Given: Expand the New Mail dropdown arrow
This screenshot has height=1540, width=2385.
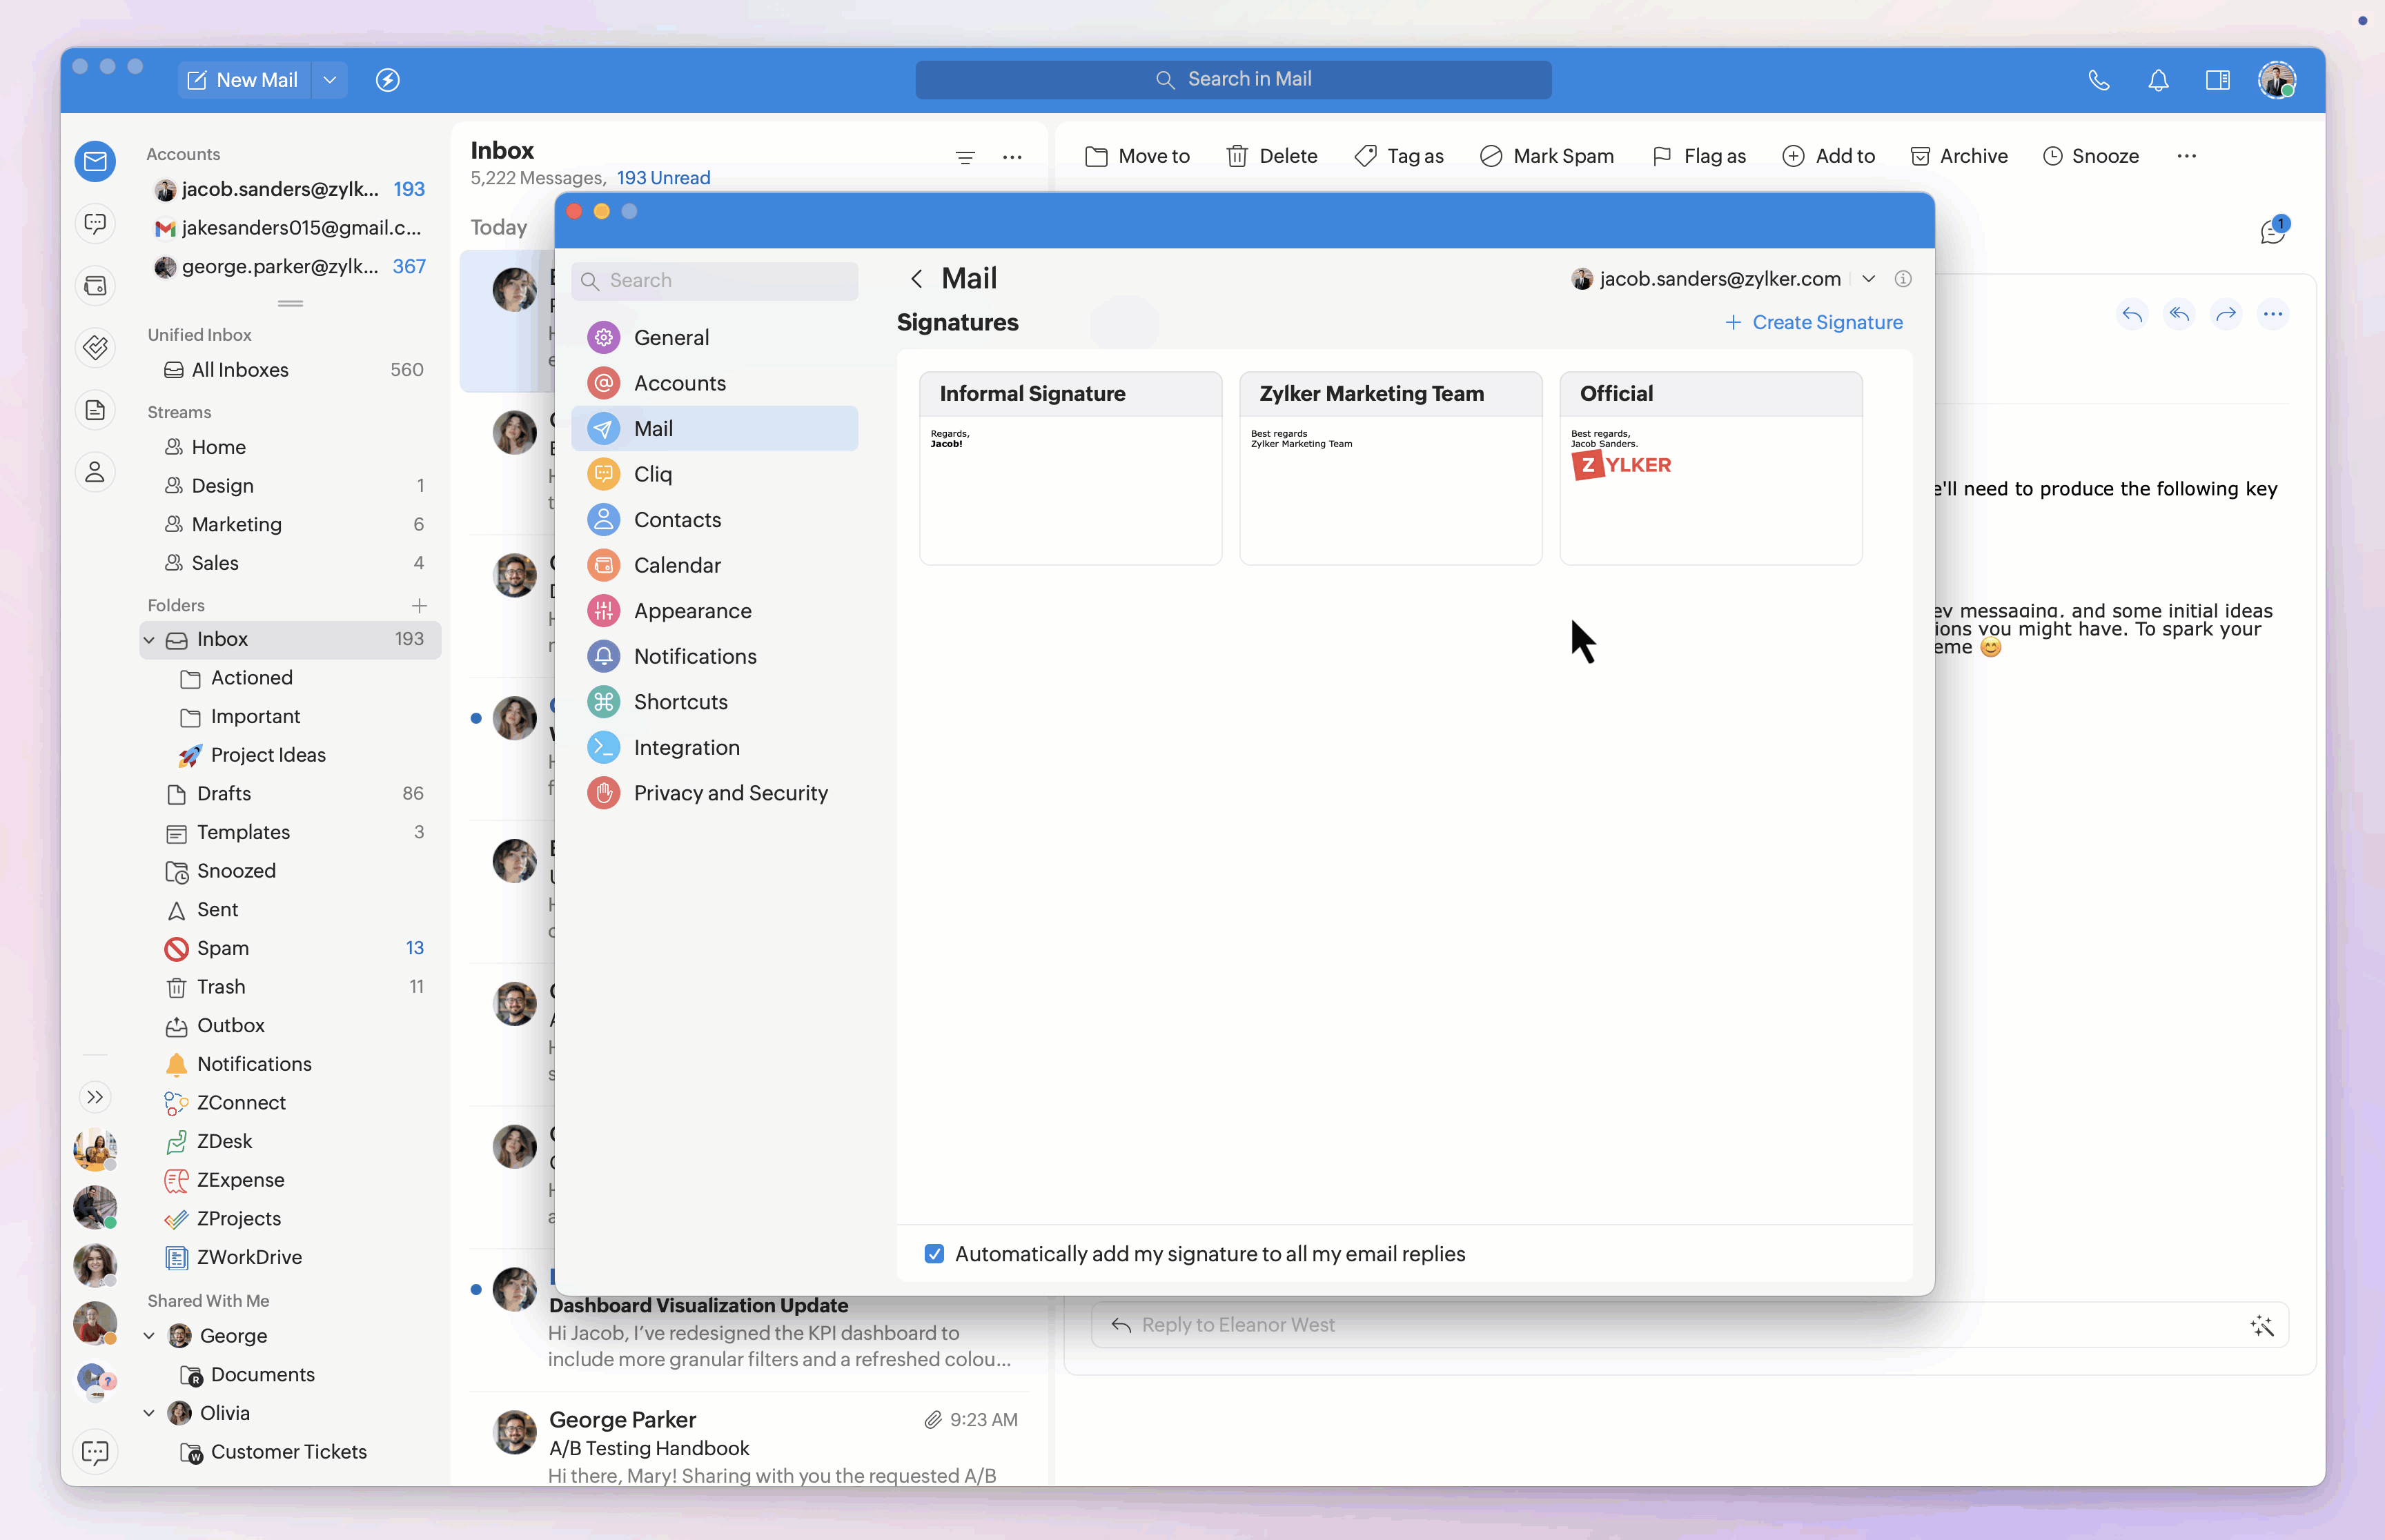Looking at the screenshot, I should click(330, 80).
